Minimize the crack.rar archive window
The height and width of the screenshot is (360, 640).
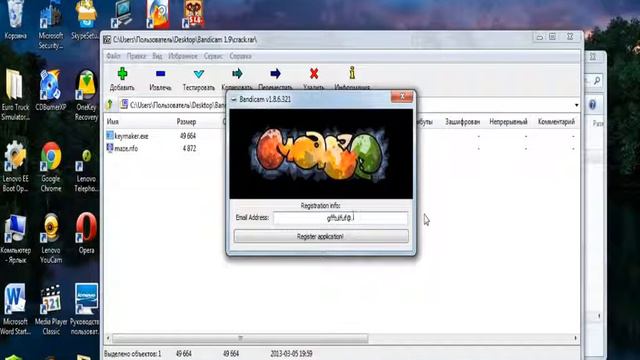coord(540,37)
